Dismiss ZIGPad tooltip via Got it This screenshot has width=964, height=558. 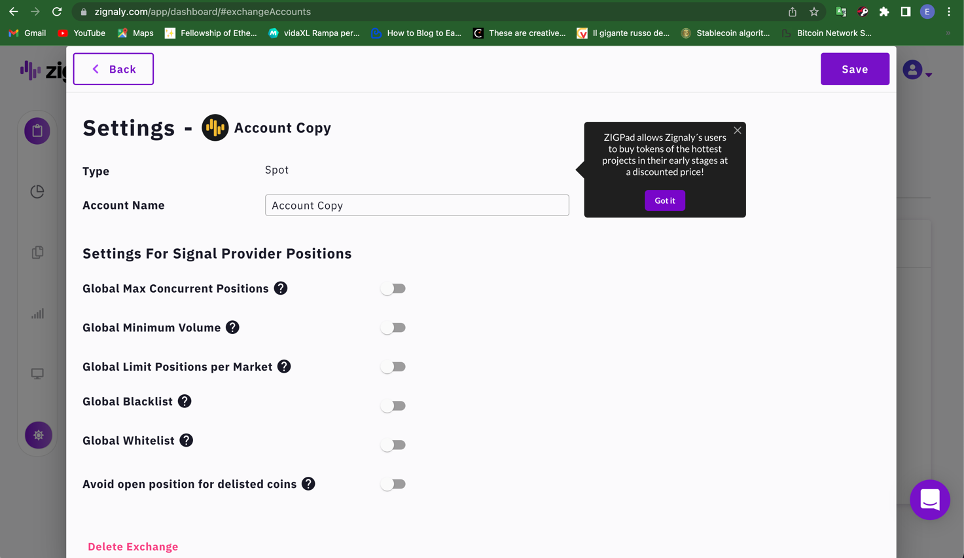[665, 200]
